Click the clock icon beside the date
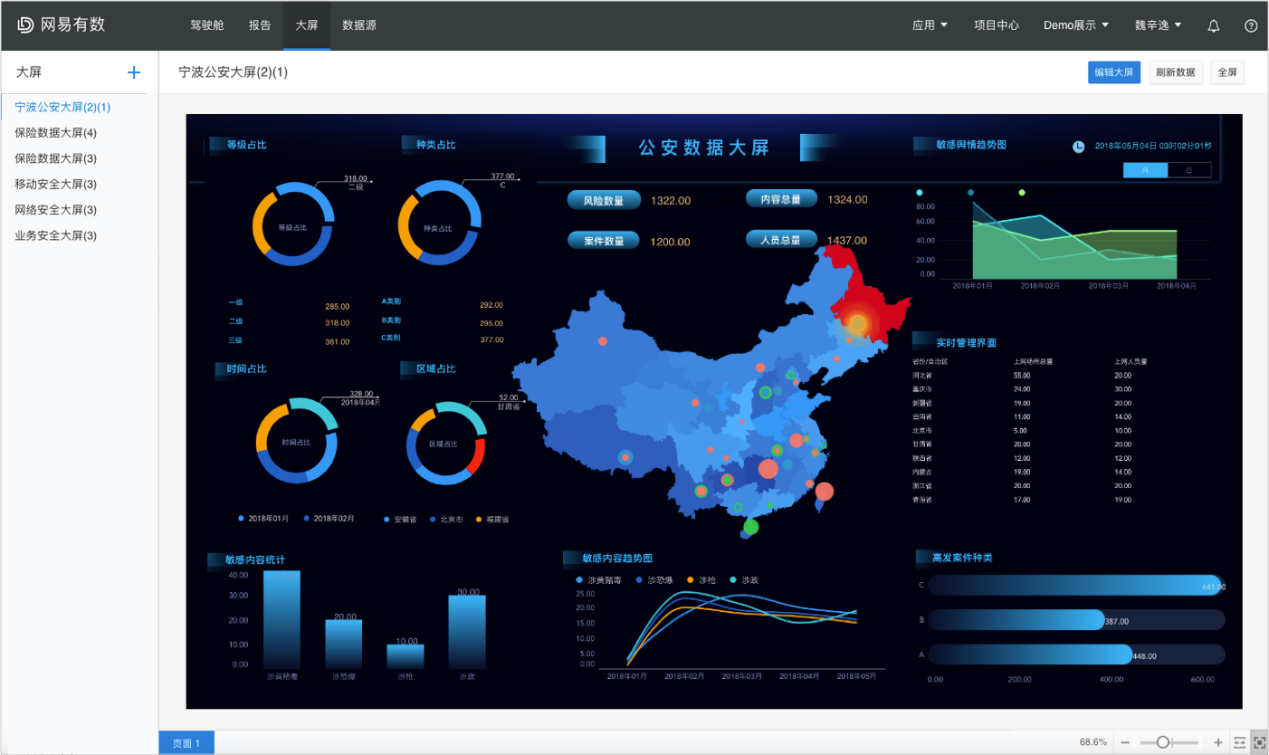 click(1078, 147)
